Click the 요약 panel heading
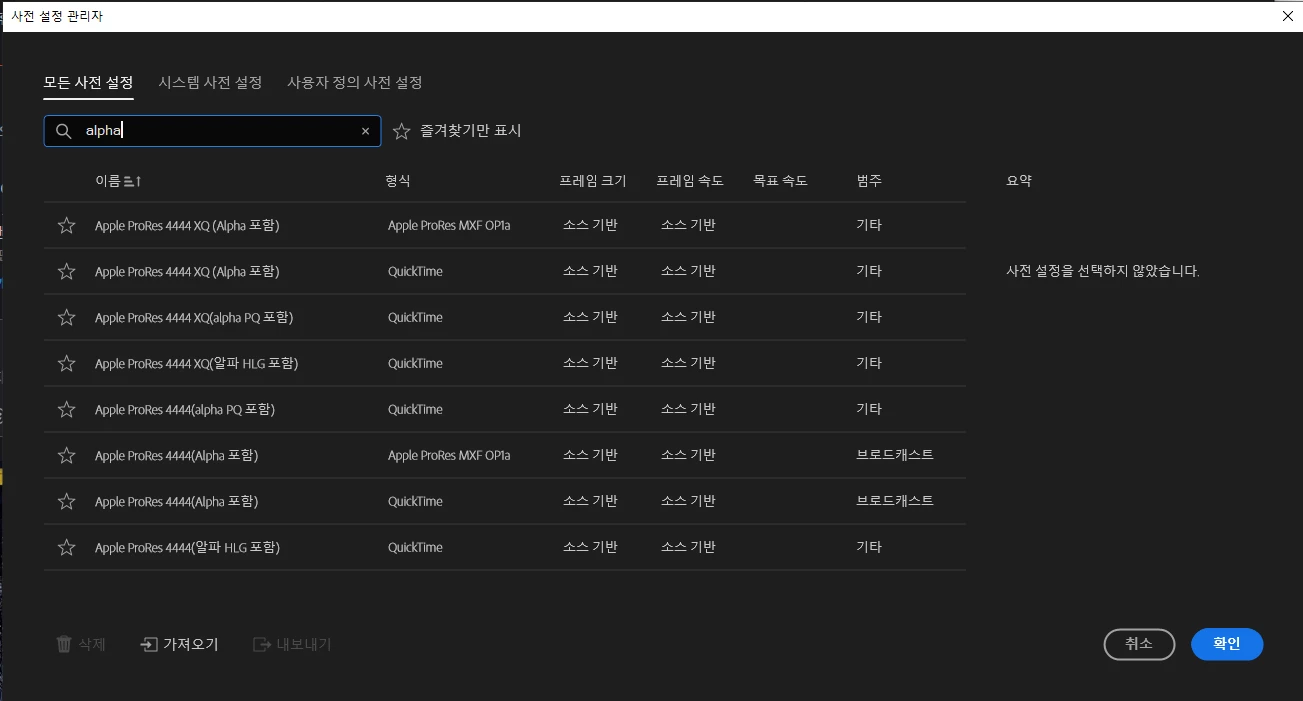Viewport: 1303px width, 701px height. [1019, 181]
